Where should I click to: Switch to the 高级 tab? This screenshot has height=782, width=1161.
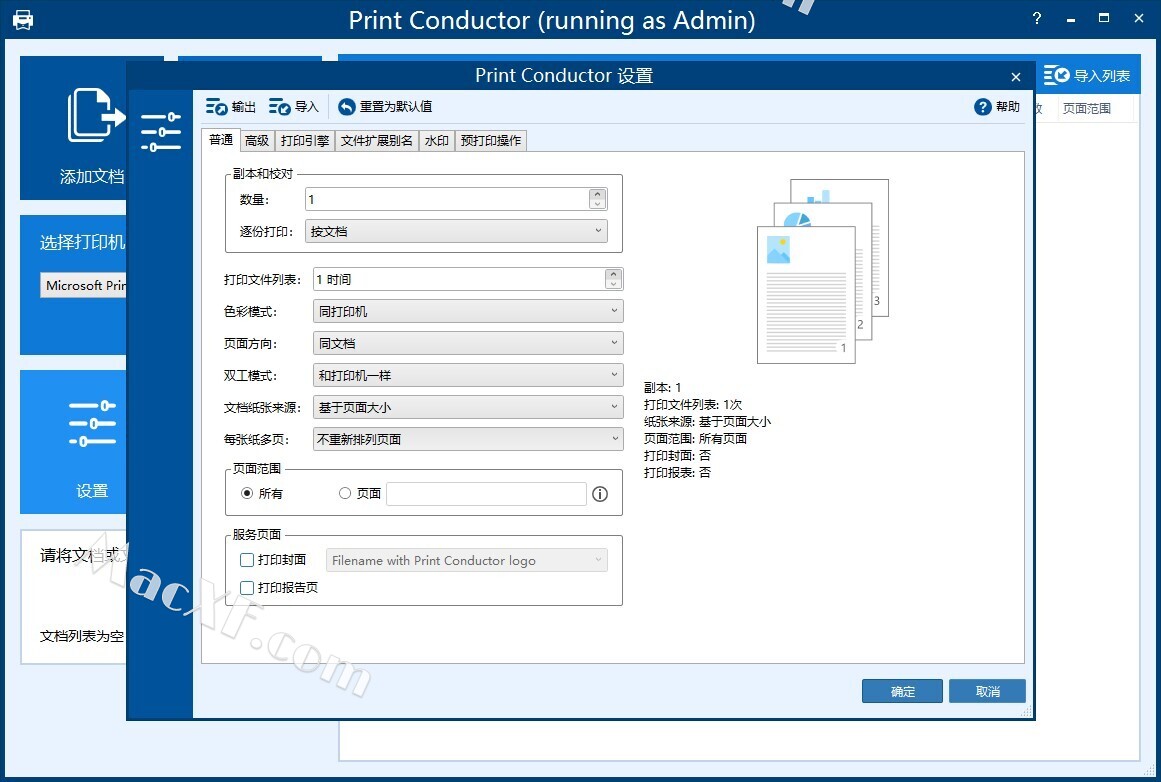(x=257, y=141)
